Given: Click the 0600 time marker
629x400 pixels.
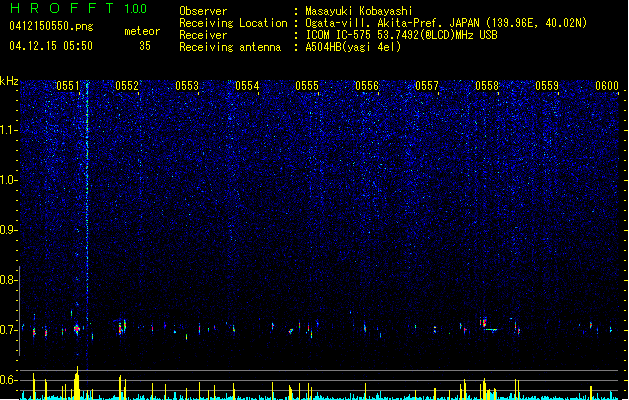Looking at the screenshot, I should point(607,86).
